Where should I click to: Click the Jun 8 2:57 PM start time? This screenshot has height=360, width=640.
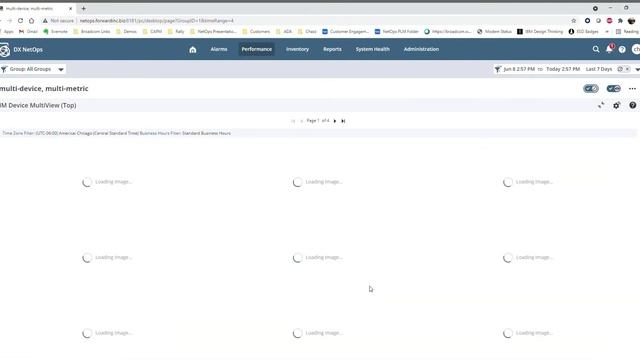click(519, 69)
